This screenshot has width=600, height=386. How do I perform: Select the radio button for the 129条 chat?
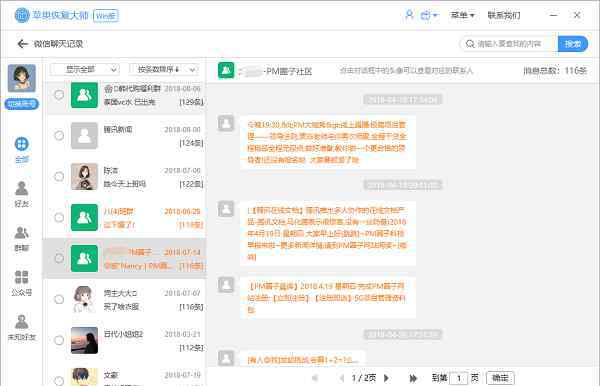(59, 95)
